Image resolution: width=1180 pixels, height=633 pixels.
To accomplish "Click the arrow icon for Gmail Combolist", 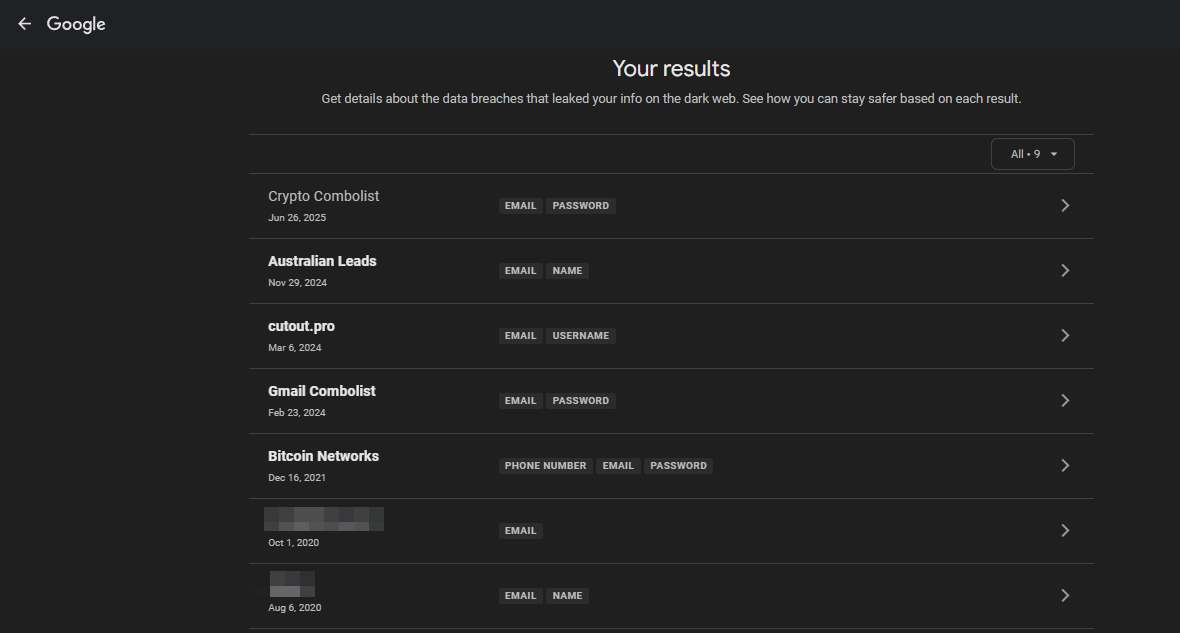I will tap(1065, 401).
